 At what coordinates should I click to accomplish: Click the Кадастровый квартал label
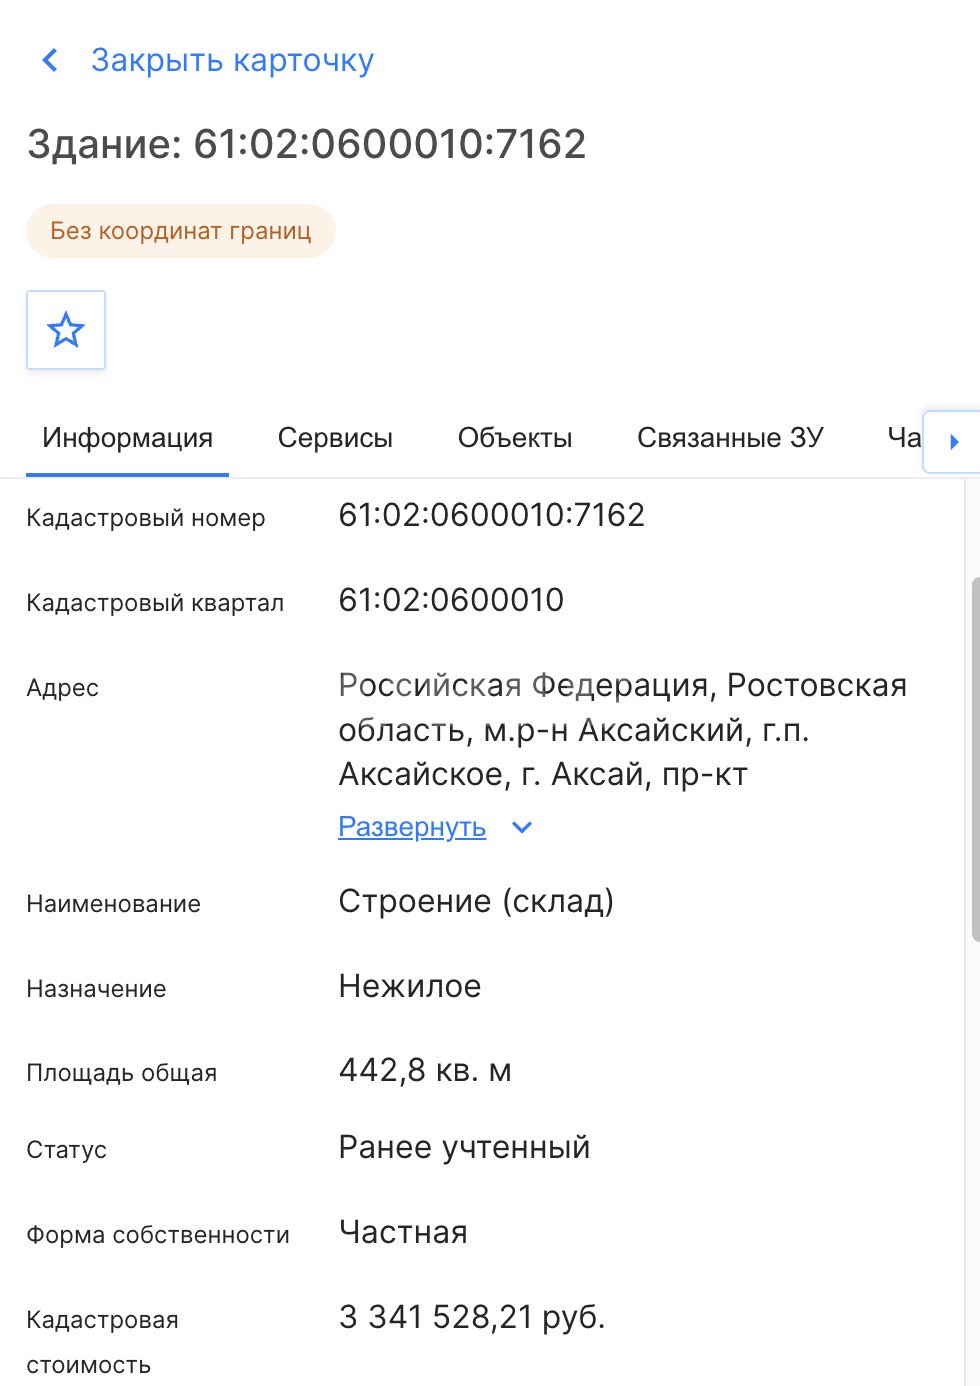pos(155,603)
